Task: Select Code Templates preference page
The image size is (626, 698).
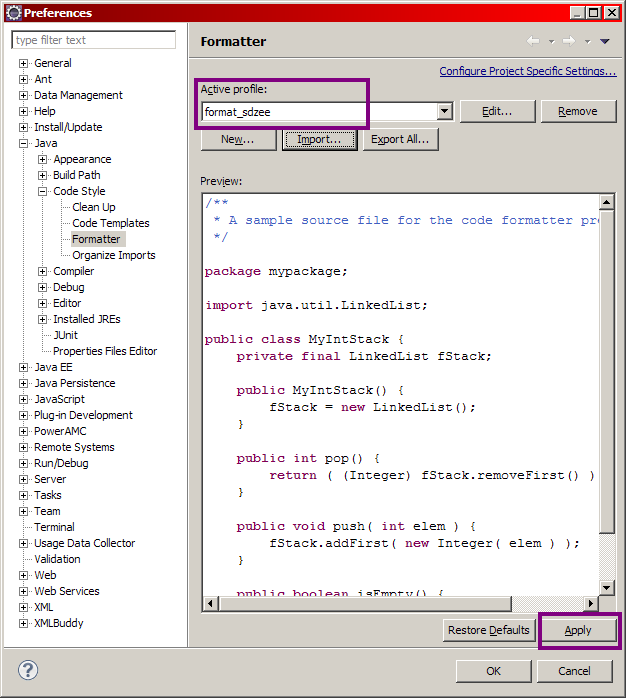Action: click(110, 223)
